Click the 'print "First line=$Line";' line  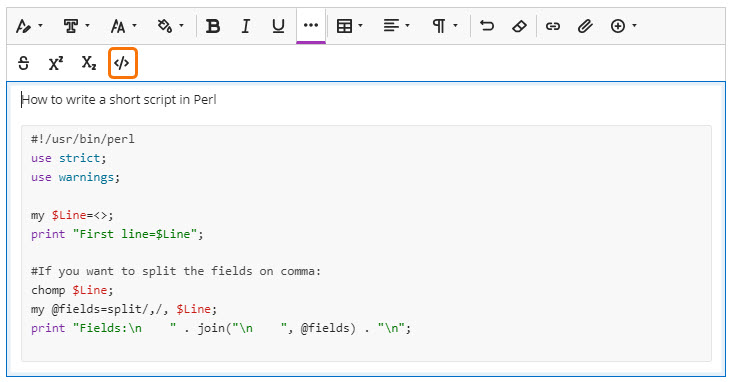click(117, 234)
